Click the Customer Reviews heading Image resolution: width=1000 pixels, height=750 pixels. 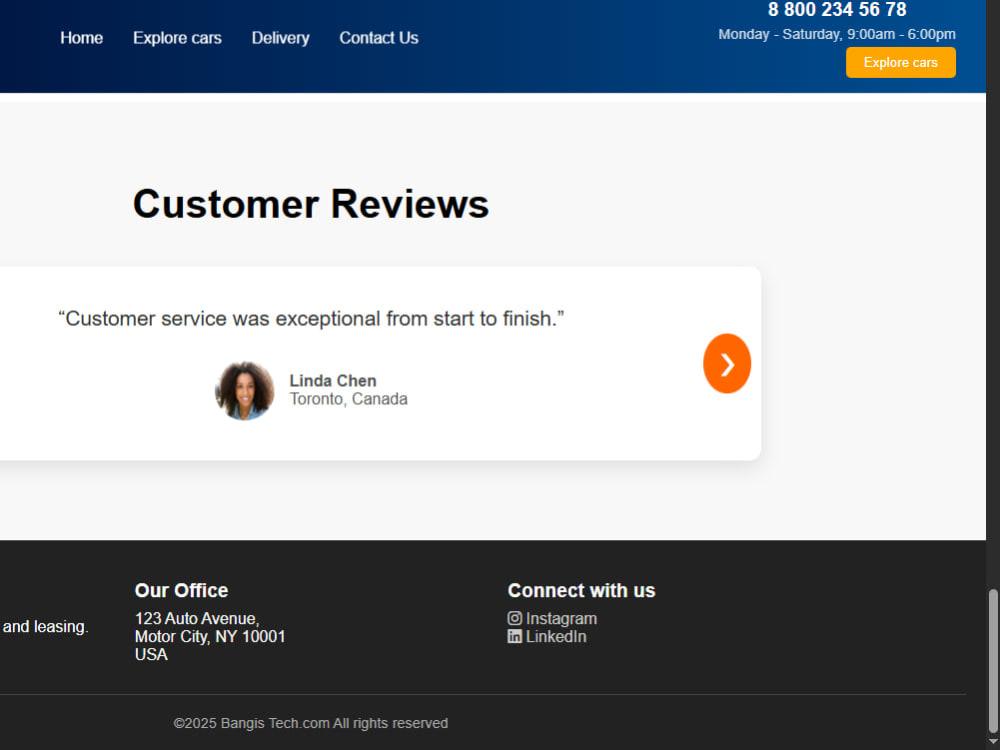click(x=311, y=204)
